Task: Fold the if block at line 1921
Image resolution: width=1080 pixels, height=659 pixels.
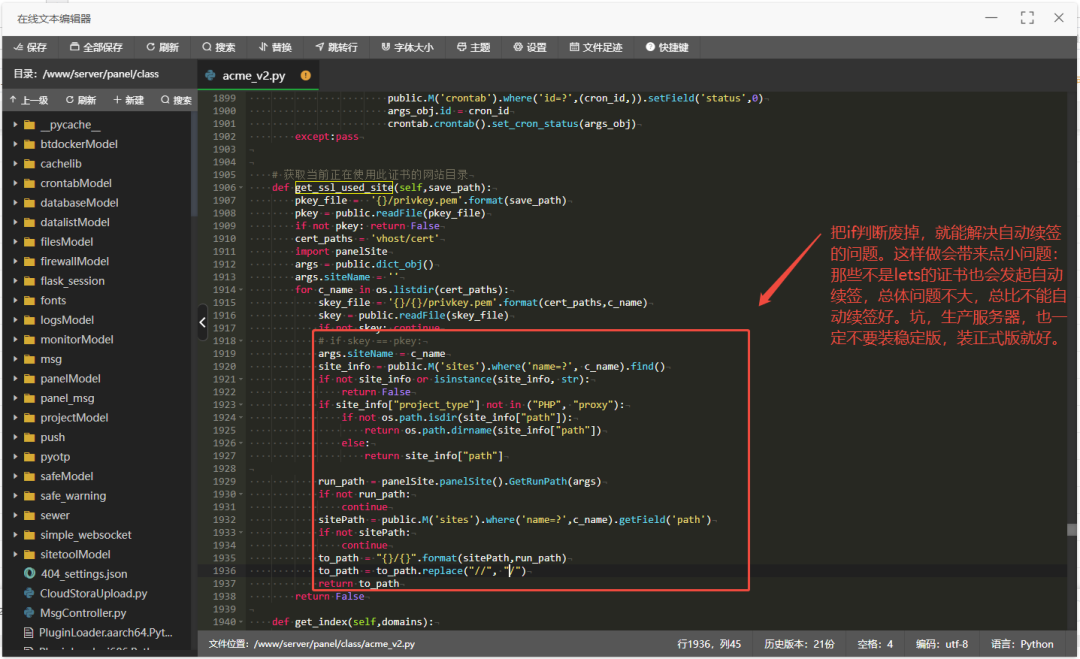Action: click(x=241, y=379)
